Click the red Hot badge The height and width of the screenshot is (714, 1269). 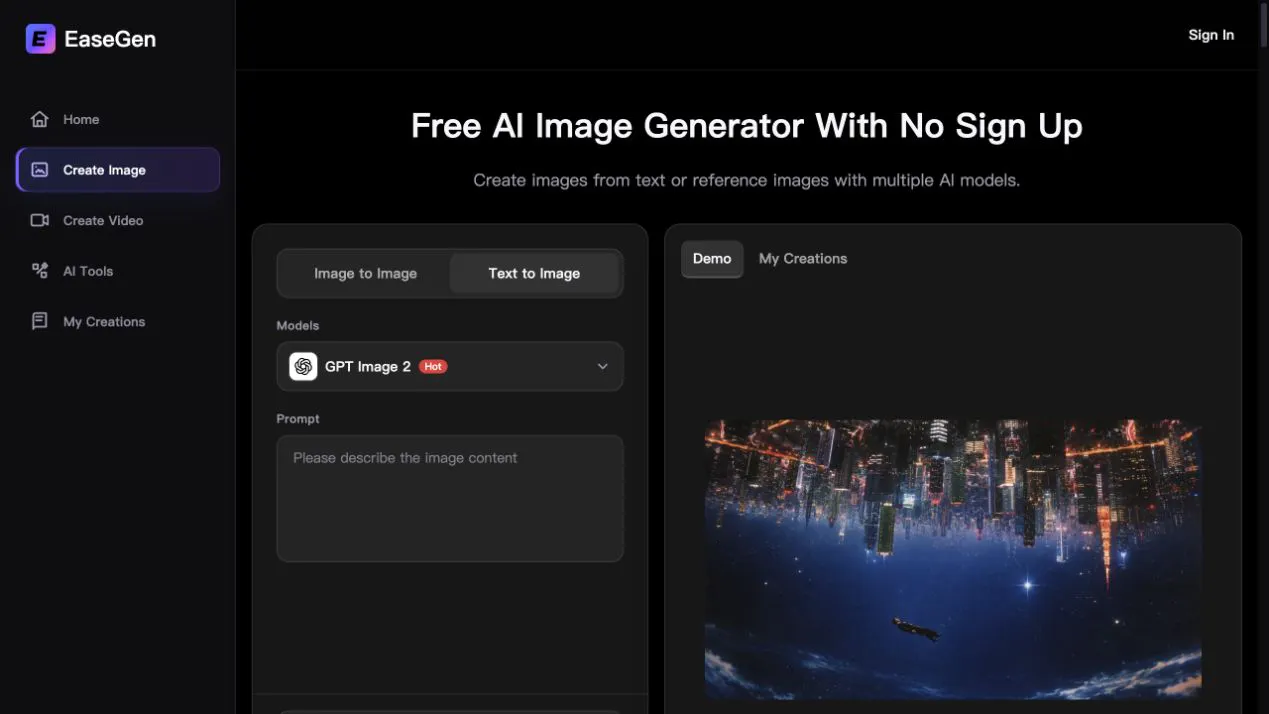pyautogui.click(x=433, y=366)
